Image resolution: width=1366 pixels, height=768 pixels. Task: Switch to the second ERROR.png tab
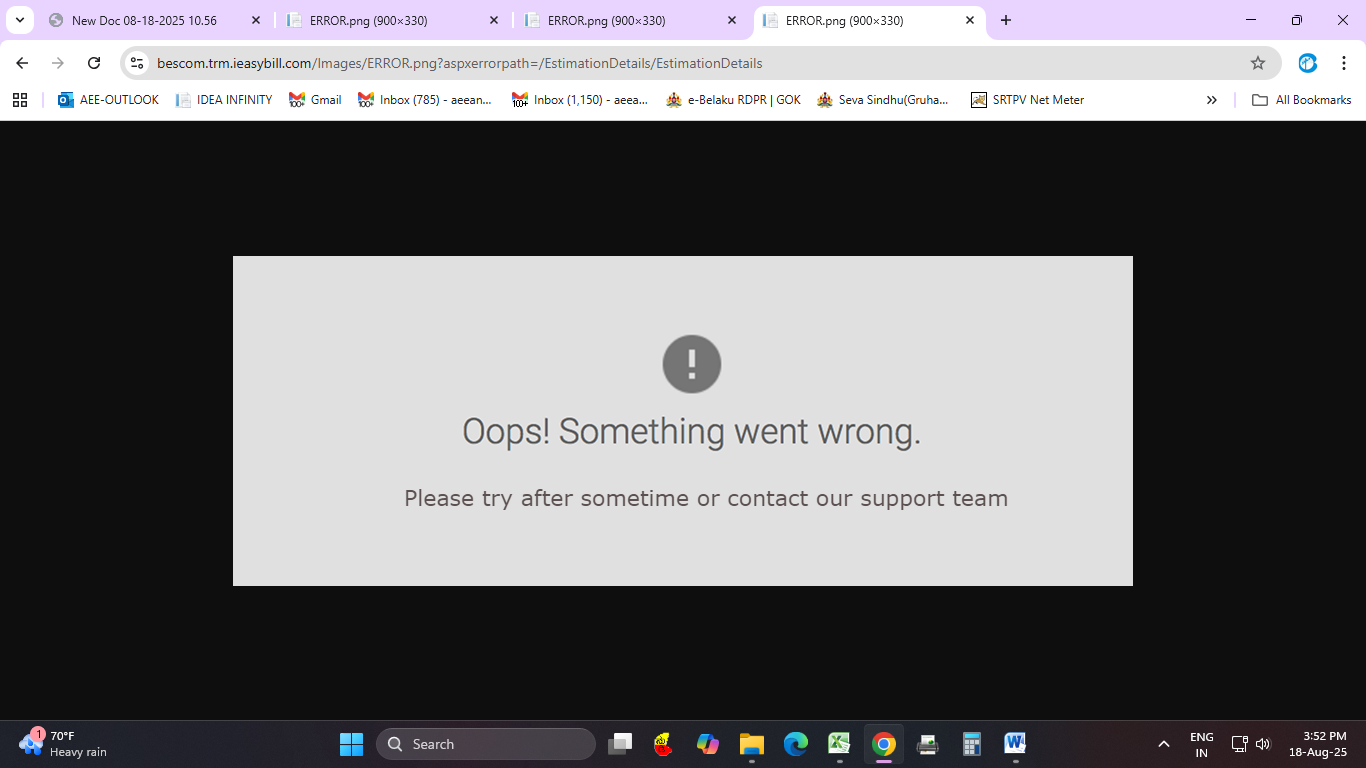click(x=631, y=20)
